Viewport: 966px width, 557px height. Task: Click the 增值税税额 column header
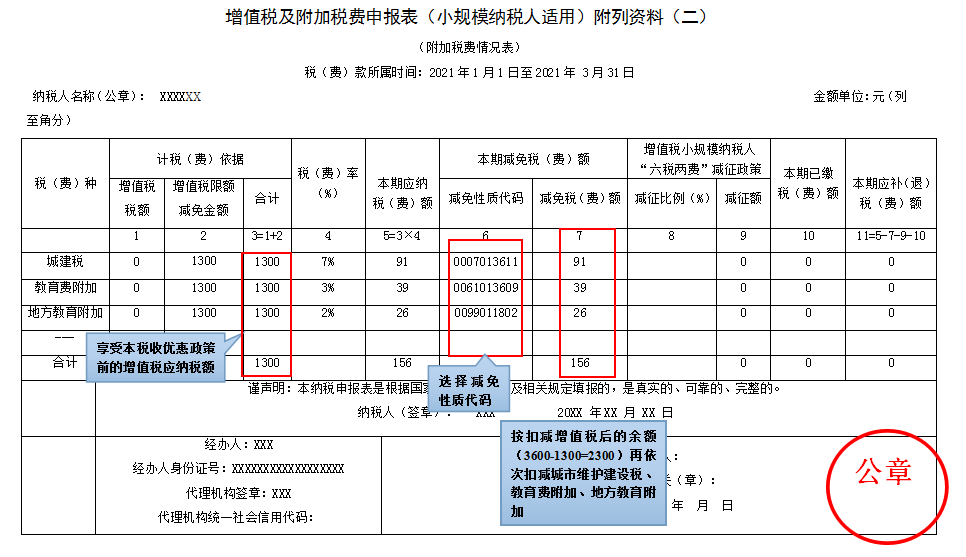click(137, 198)
